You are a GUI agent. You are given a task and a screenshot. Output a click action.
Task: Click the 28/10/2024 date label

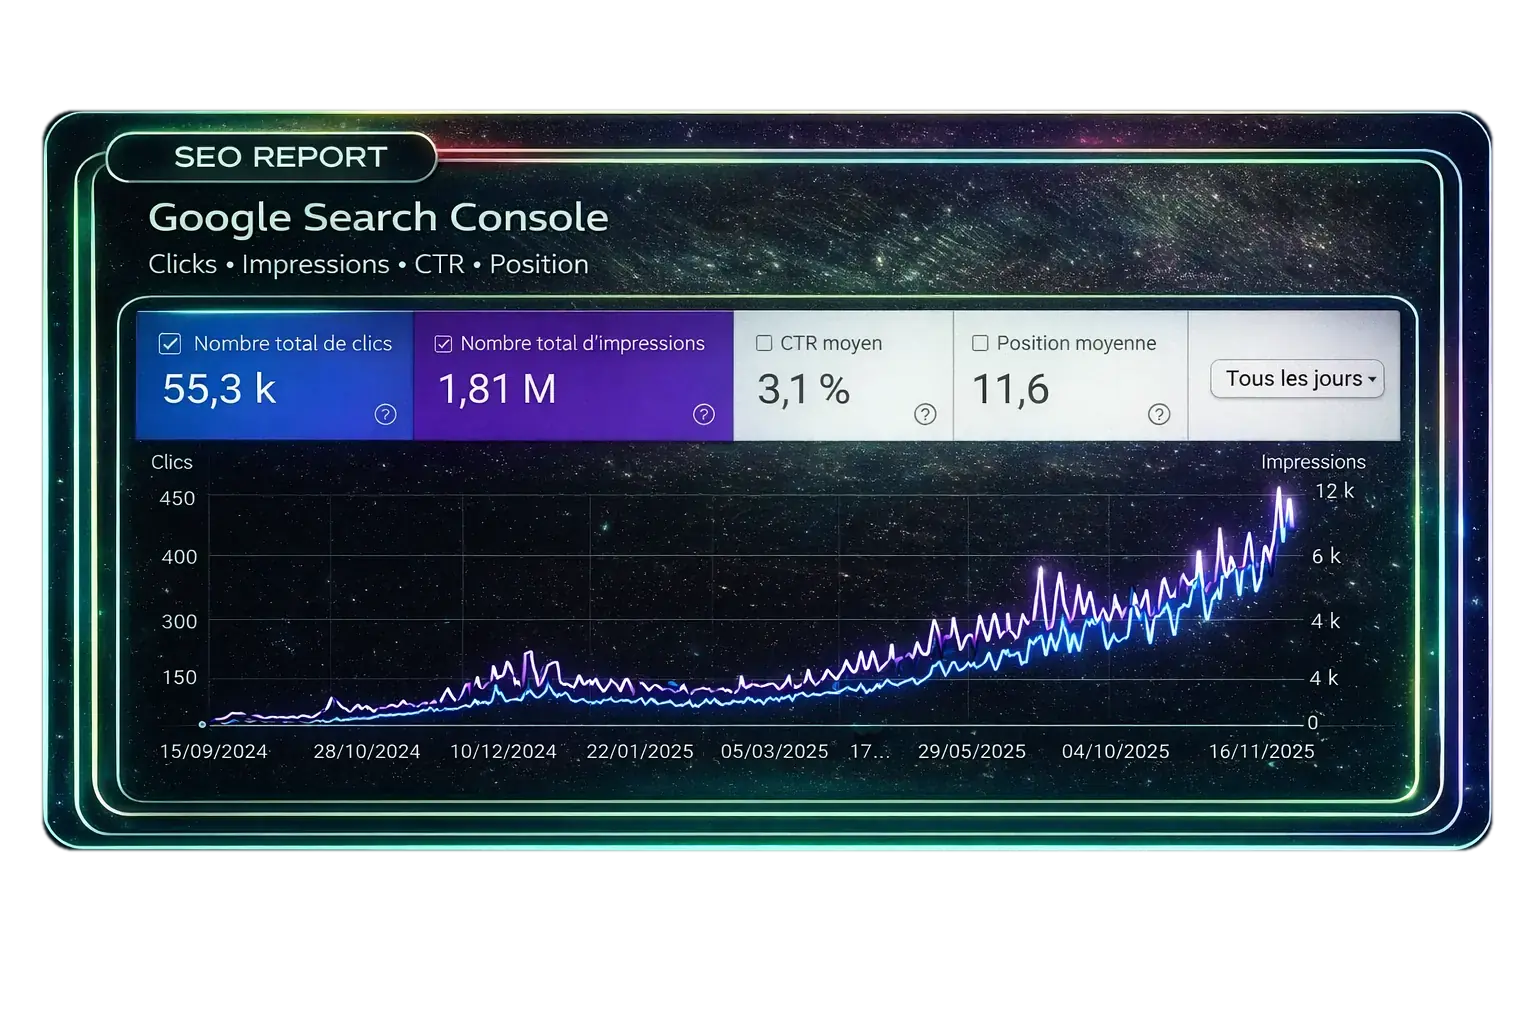click(366, 751)
